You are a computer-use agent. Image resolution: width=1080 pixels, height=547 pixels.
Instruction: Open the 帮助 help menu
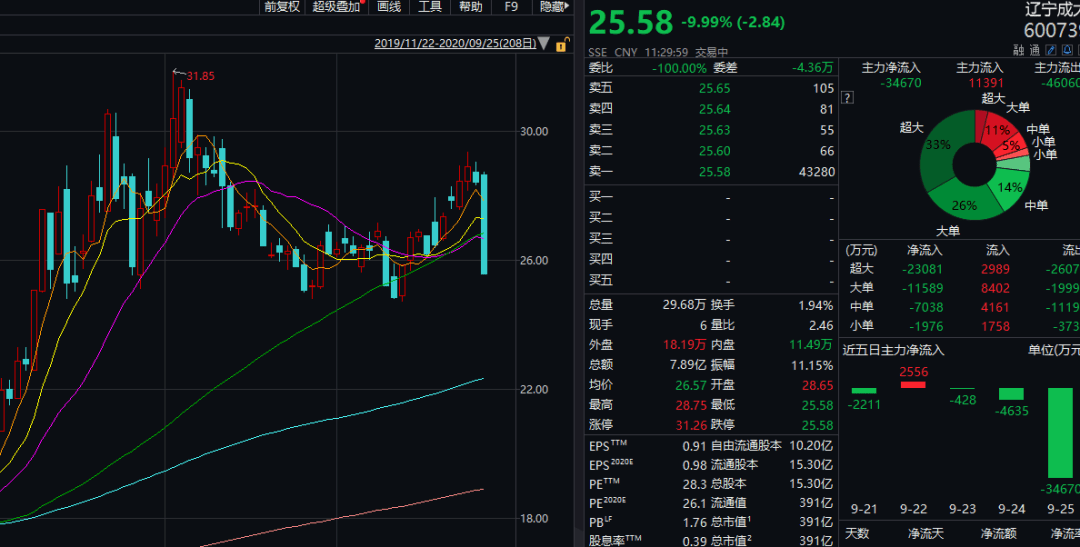coord(470,7)
